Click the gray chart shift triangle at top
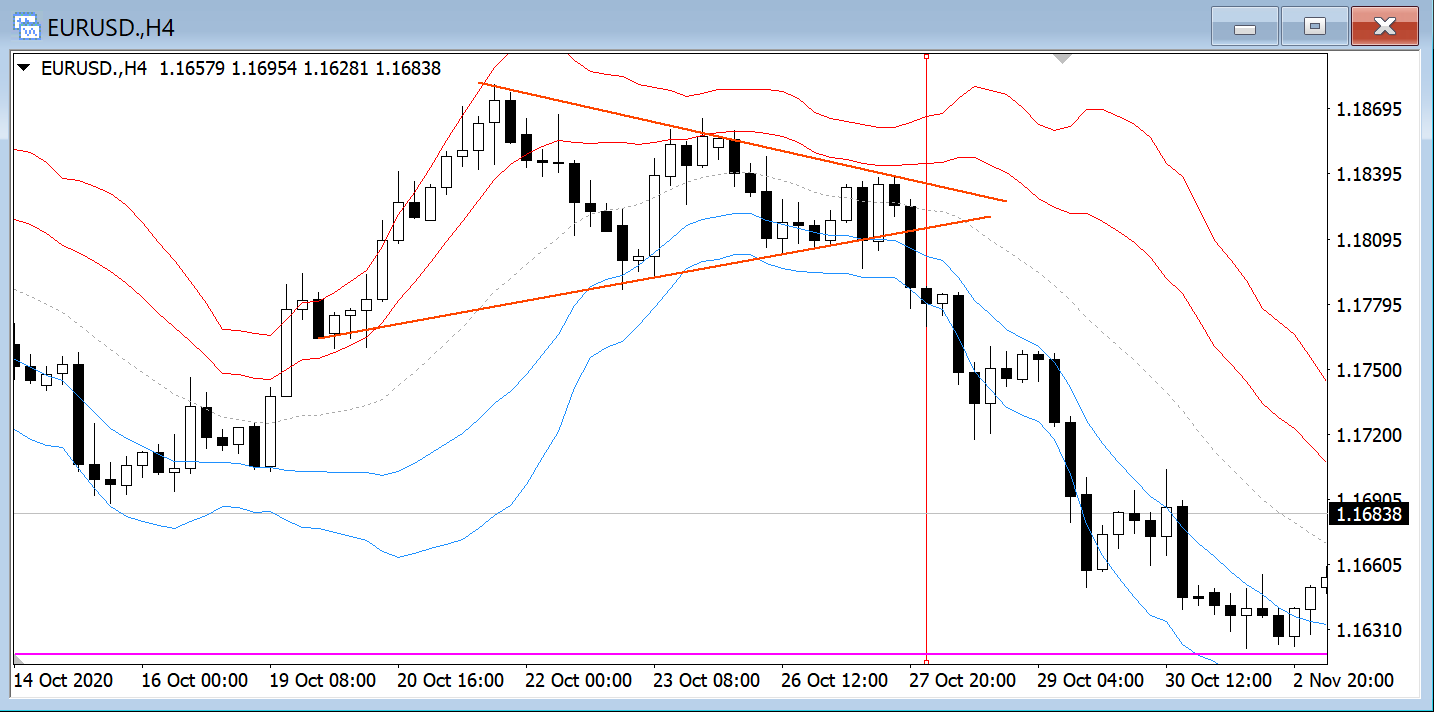Viewport: 1434px width, 712px height. pos(1063,60)
